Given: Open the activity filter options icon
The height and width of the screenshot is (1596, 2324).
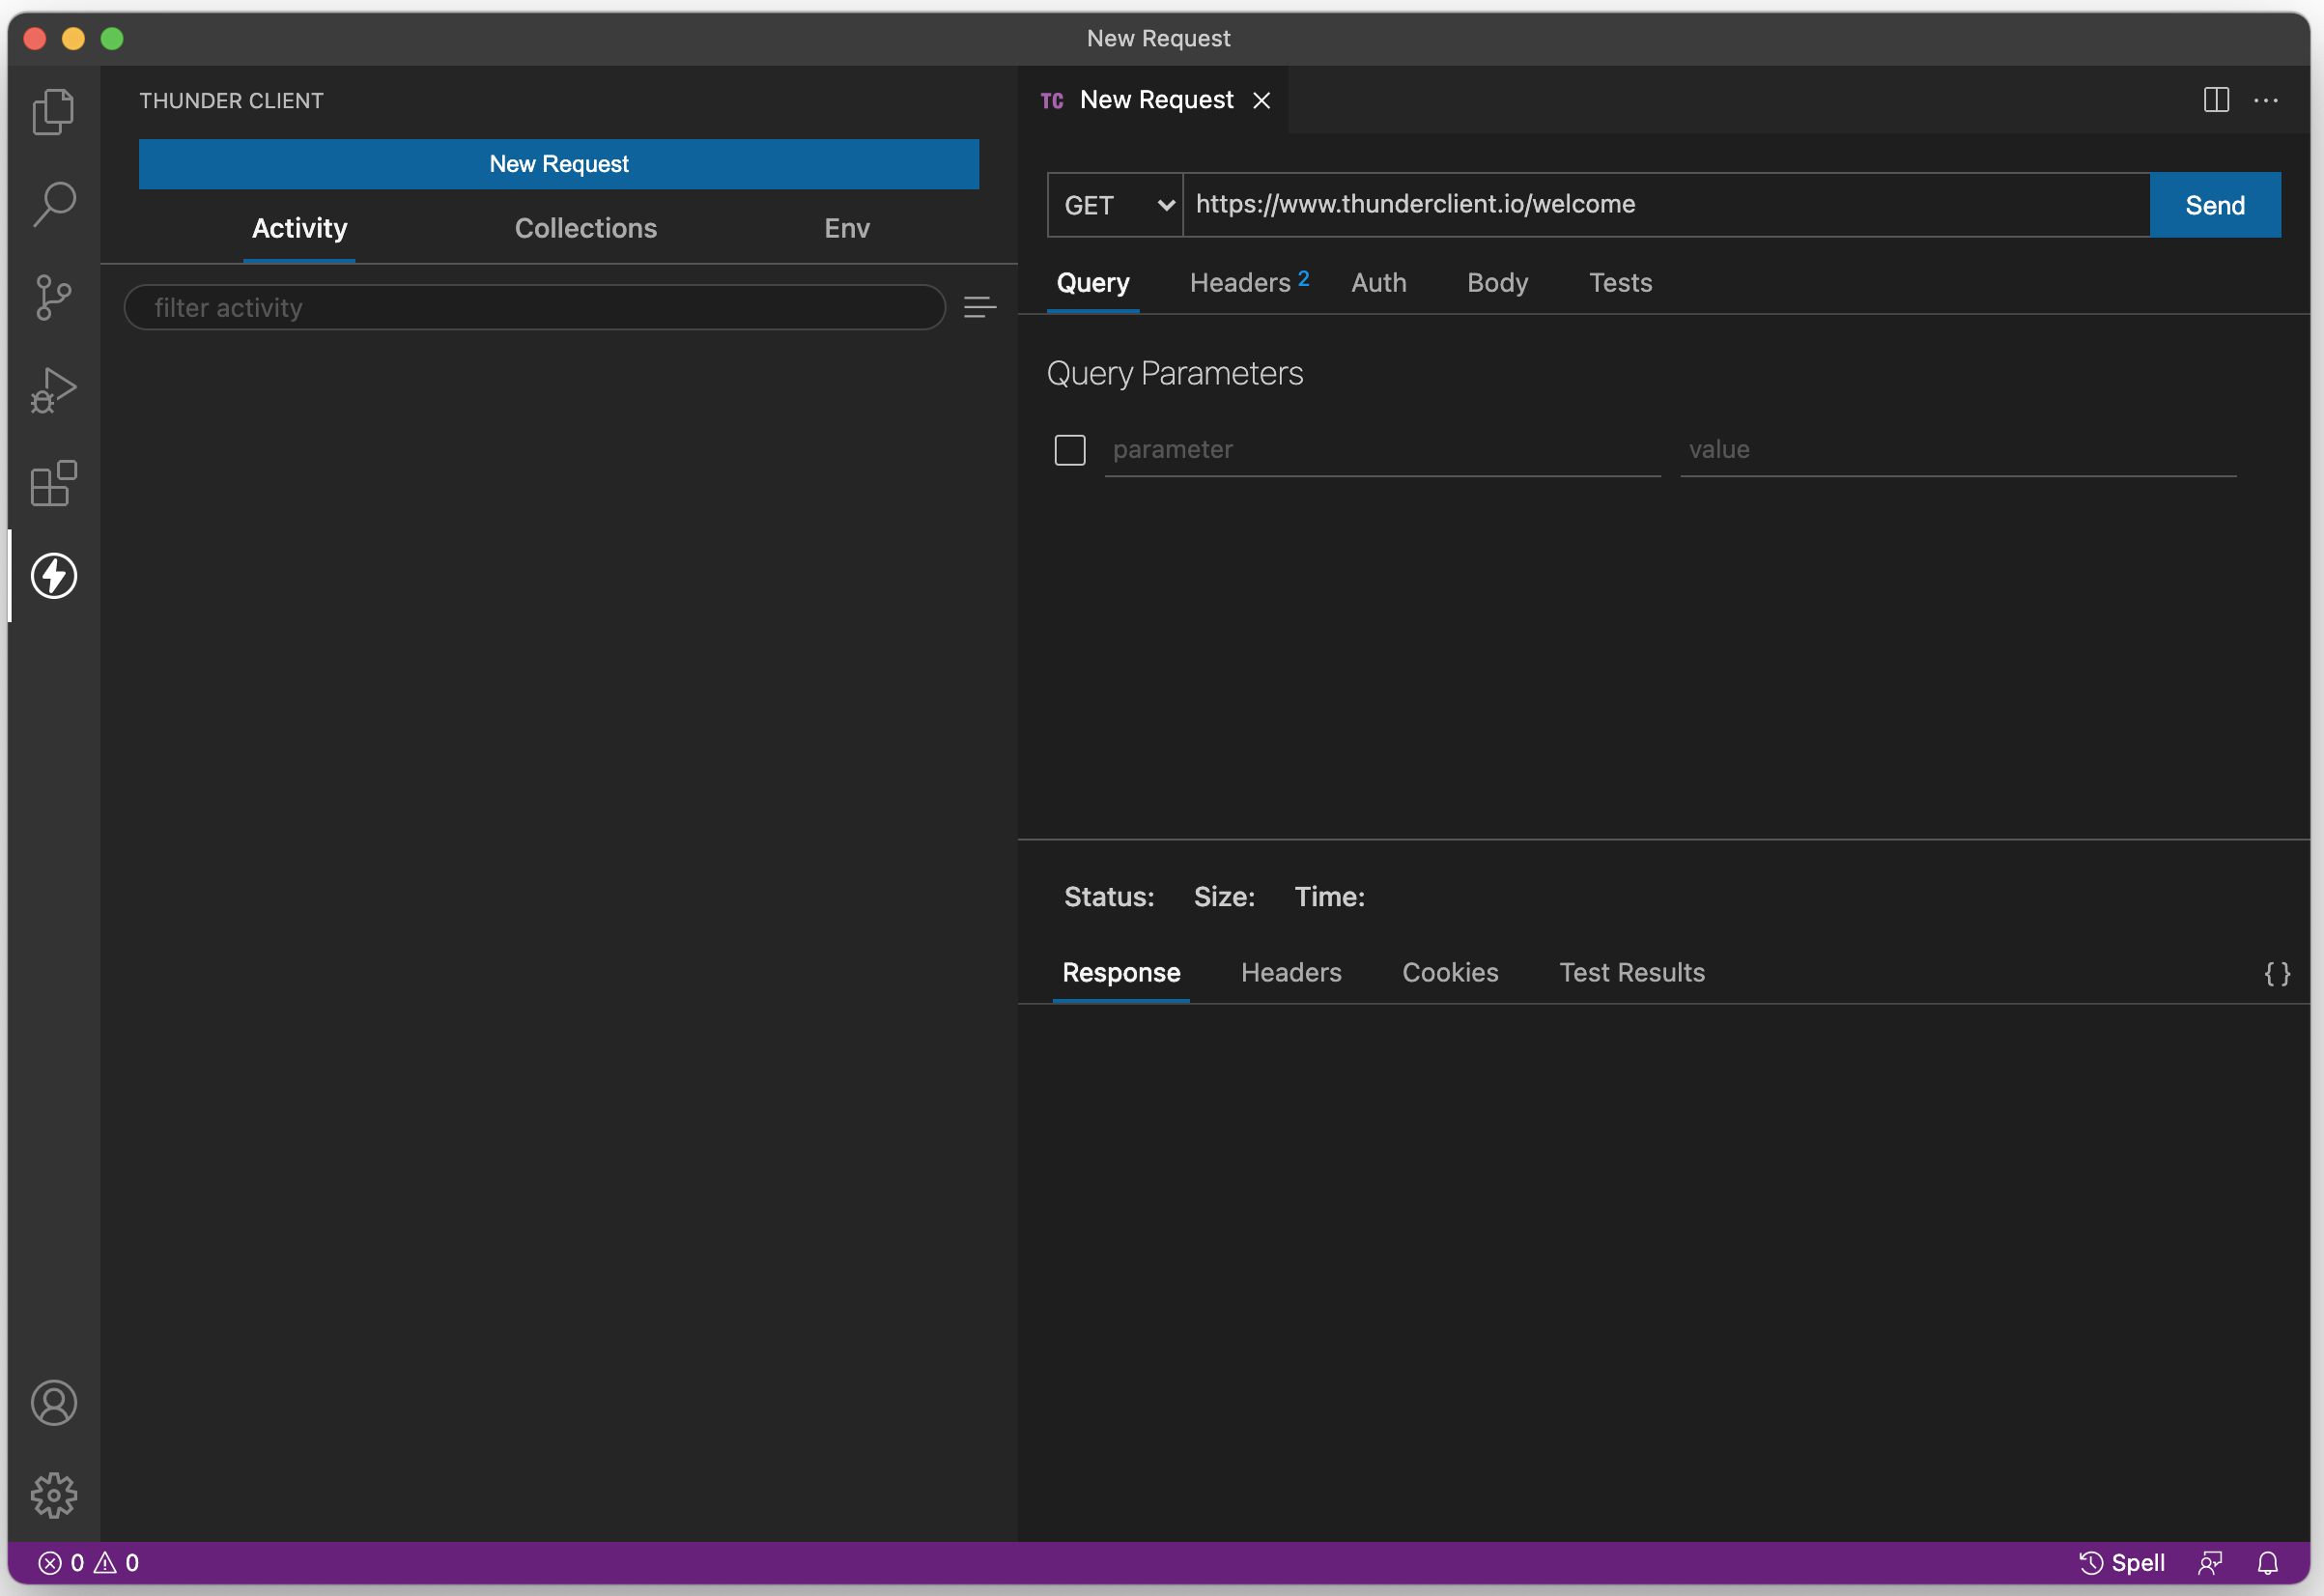Looking at the screenshot, I should click(979, 307).
